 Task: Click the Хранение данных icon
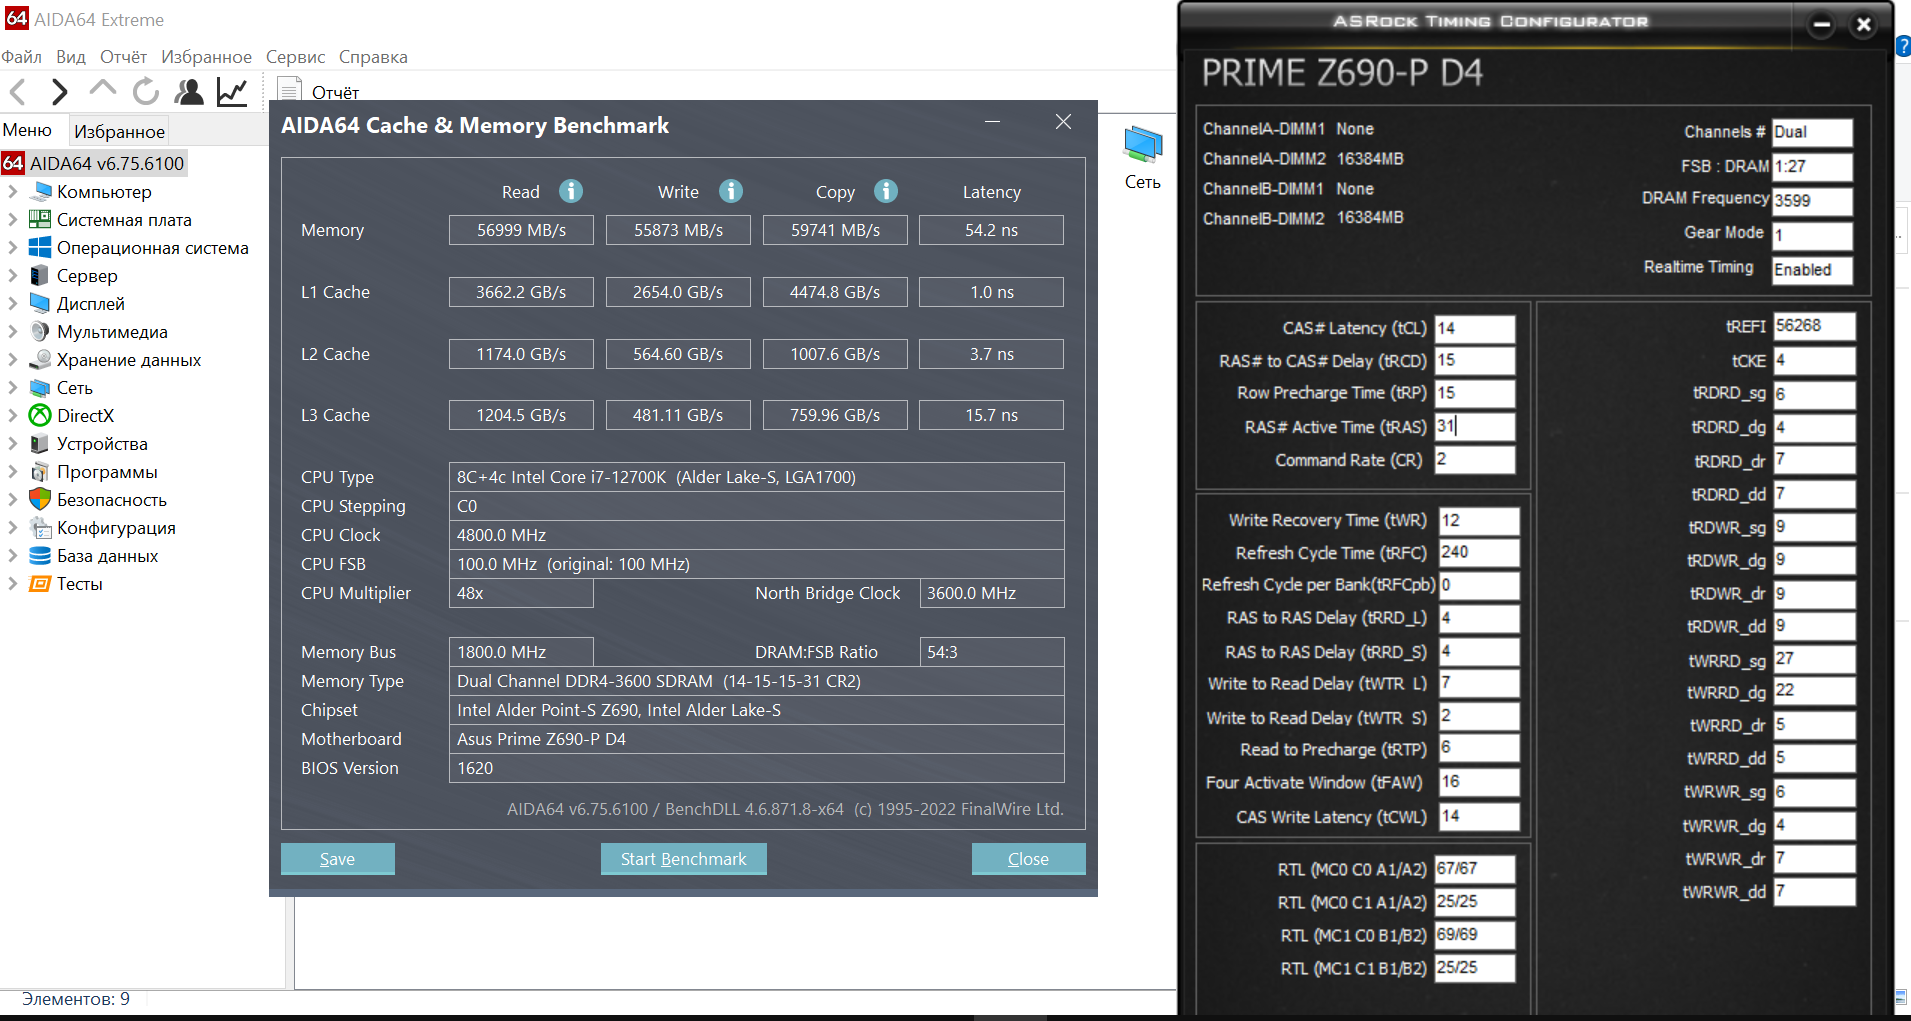[x=40, y=360]
